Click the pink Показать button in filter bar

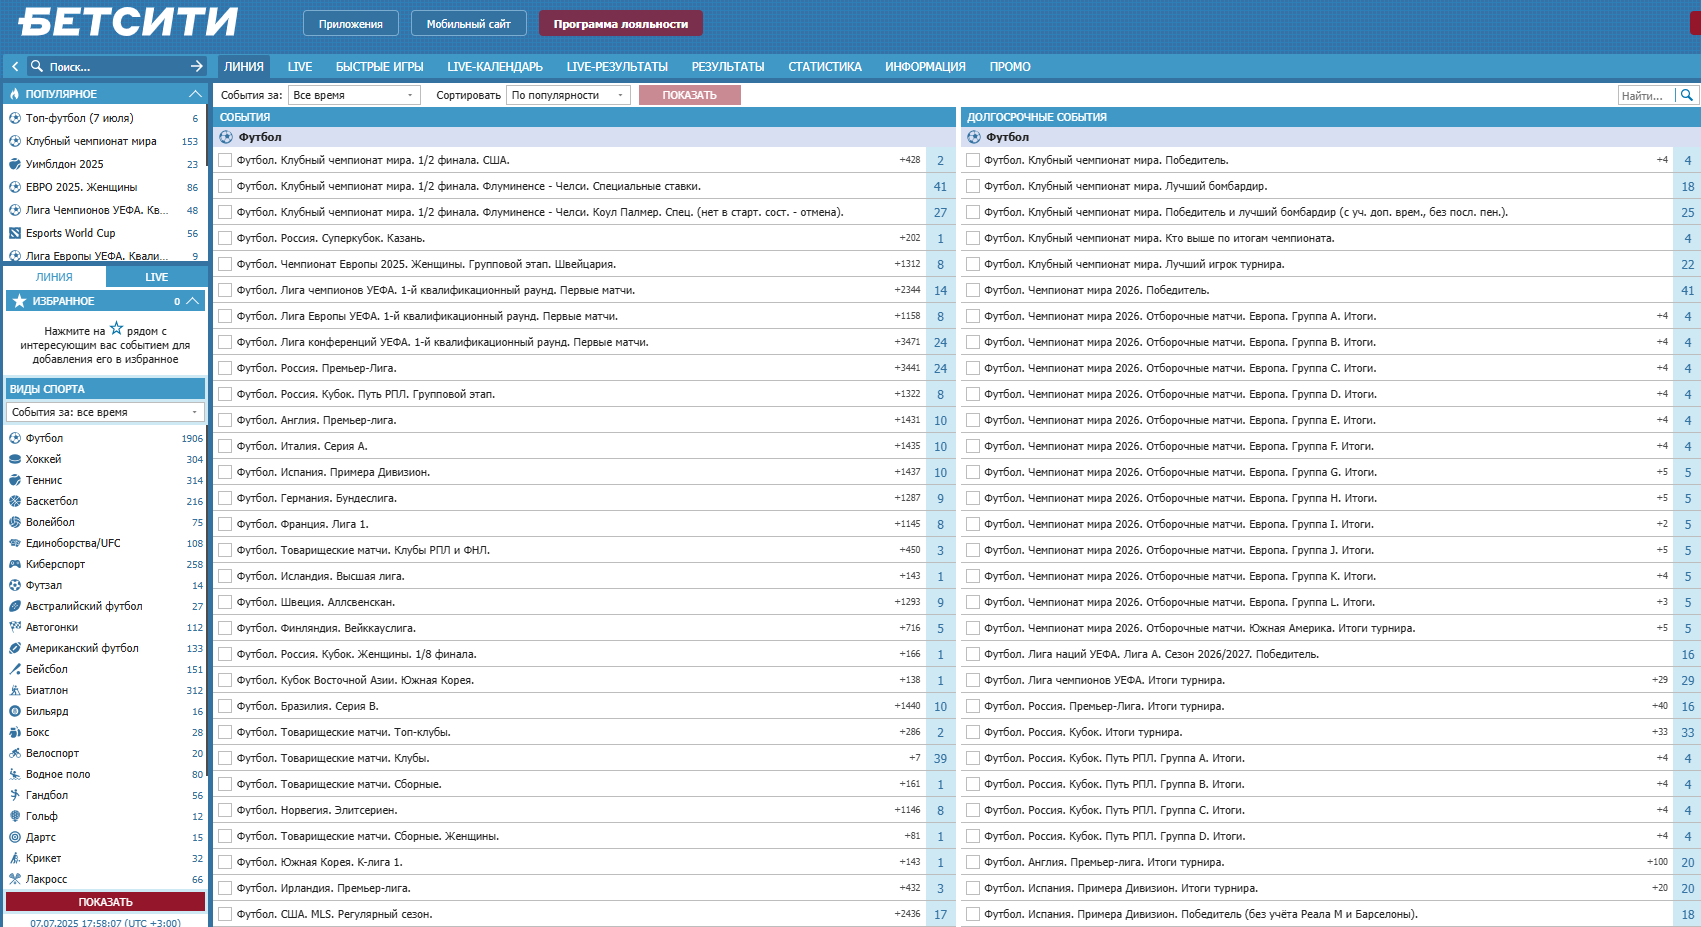pyautogui.click(x=690, y=95)
